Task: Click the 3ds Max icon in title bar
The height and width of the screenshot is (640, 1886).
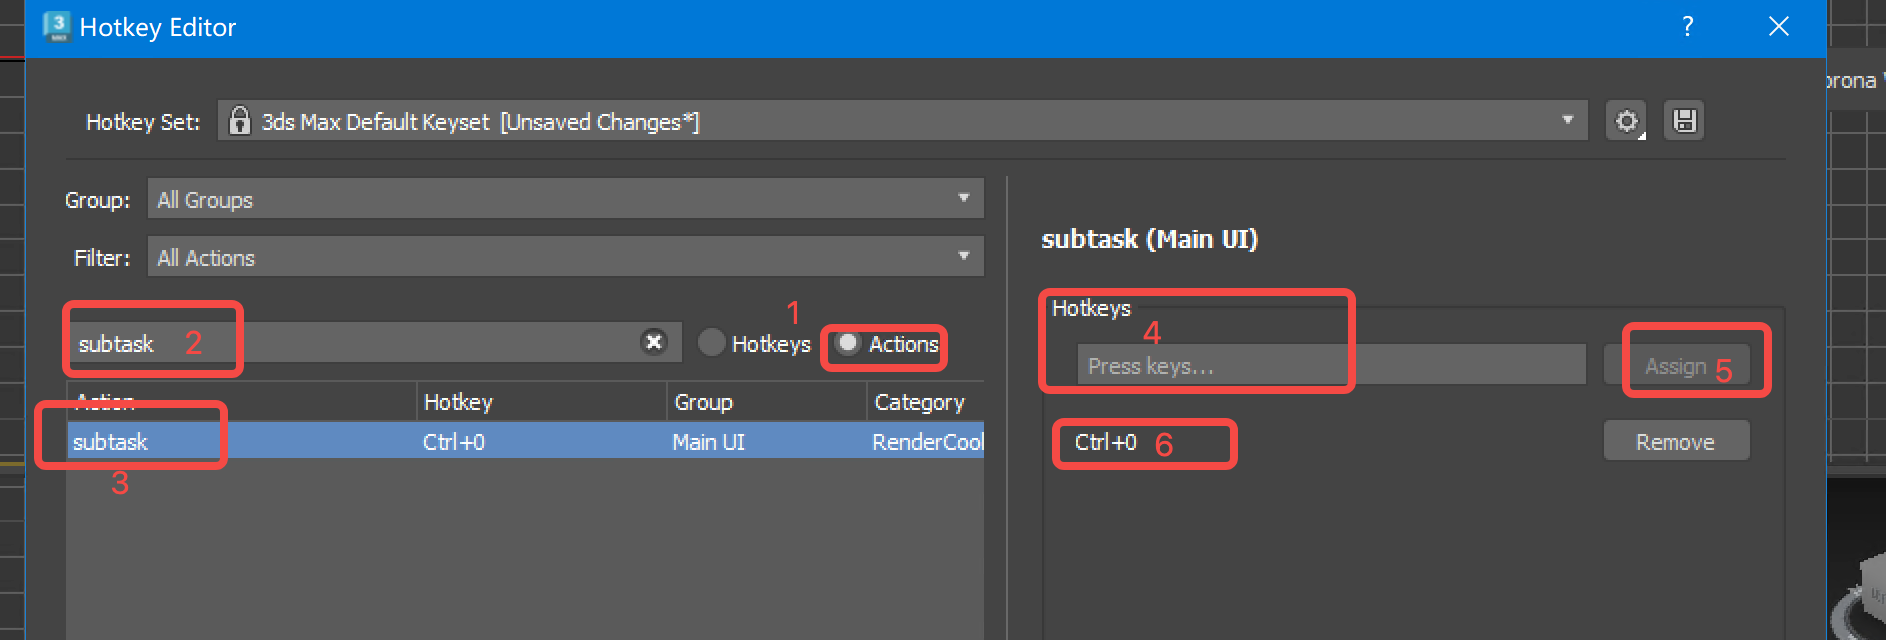Action: pyautogui.click(x=57, y=27)
